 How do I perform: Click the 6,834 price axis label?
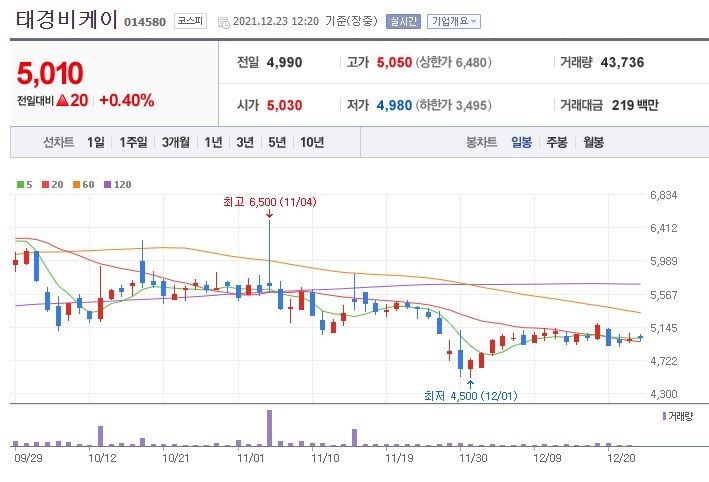tap(664, 195)
